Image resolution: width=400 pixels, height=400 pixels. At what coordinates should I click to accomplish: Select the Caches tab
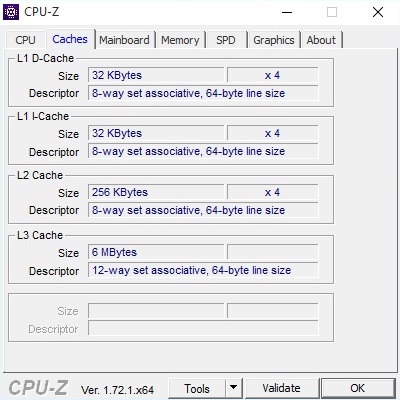[x=70, y=39]
